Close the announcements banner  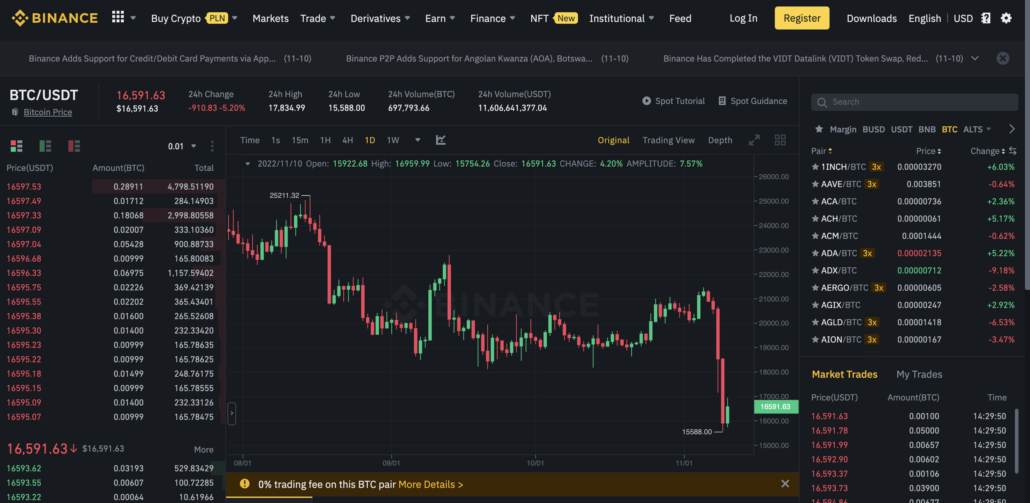(1003, 58)
